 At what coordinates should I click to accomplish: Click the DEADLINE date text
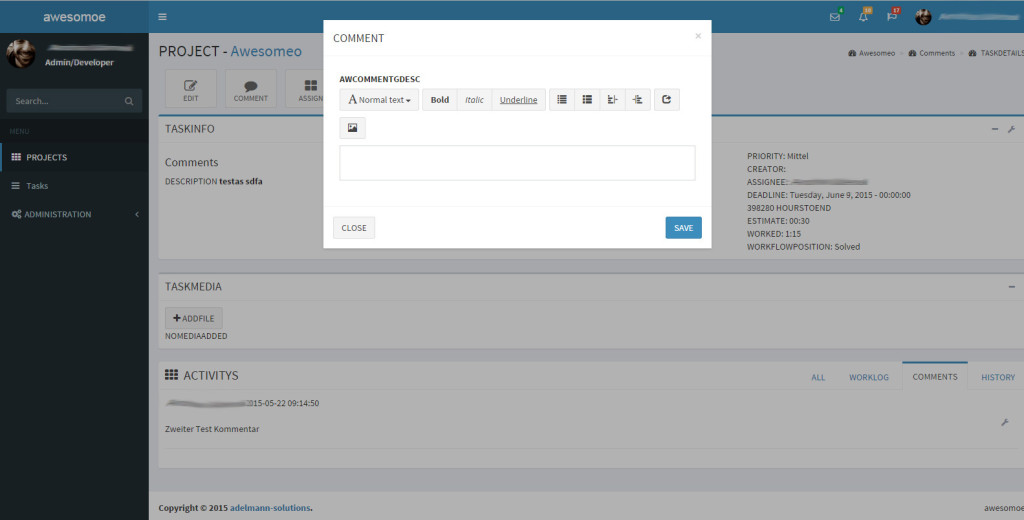829,195
